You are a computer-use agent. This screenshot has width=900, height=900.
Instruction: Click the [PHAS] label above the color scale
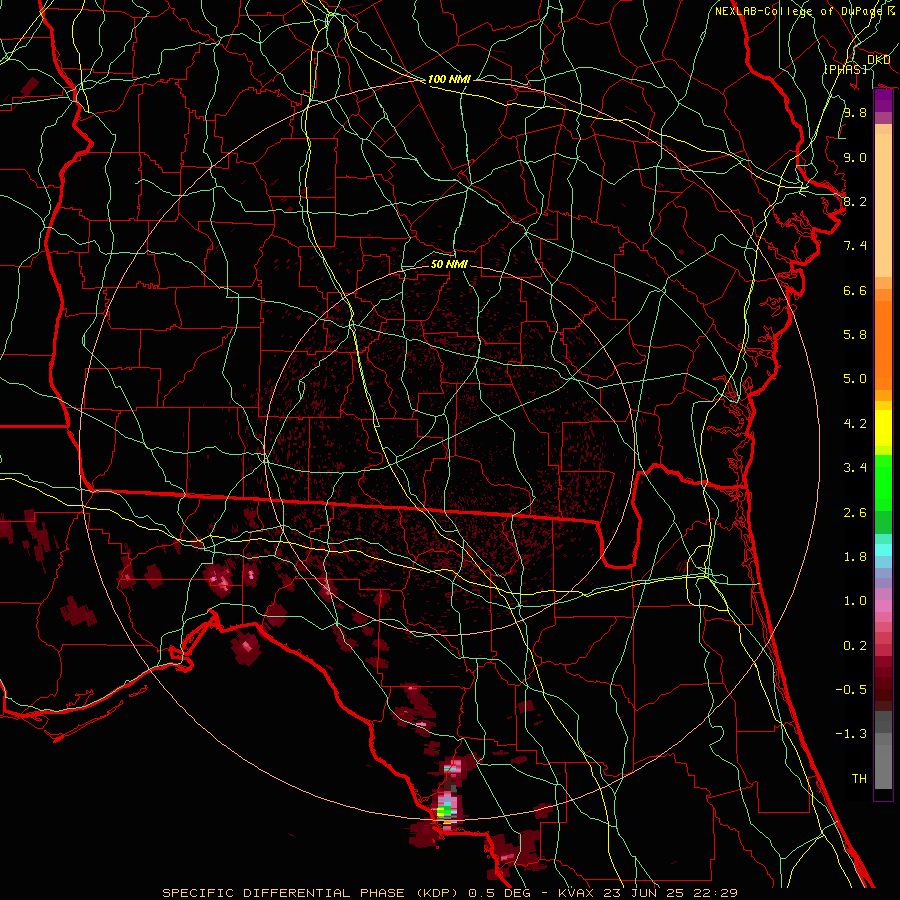(845, 69)
